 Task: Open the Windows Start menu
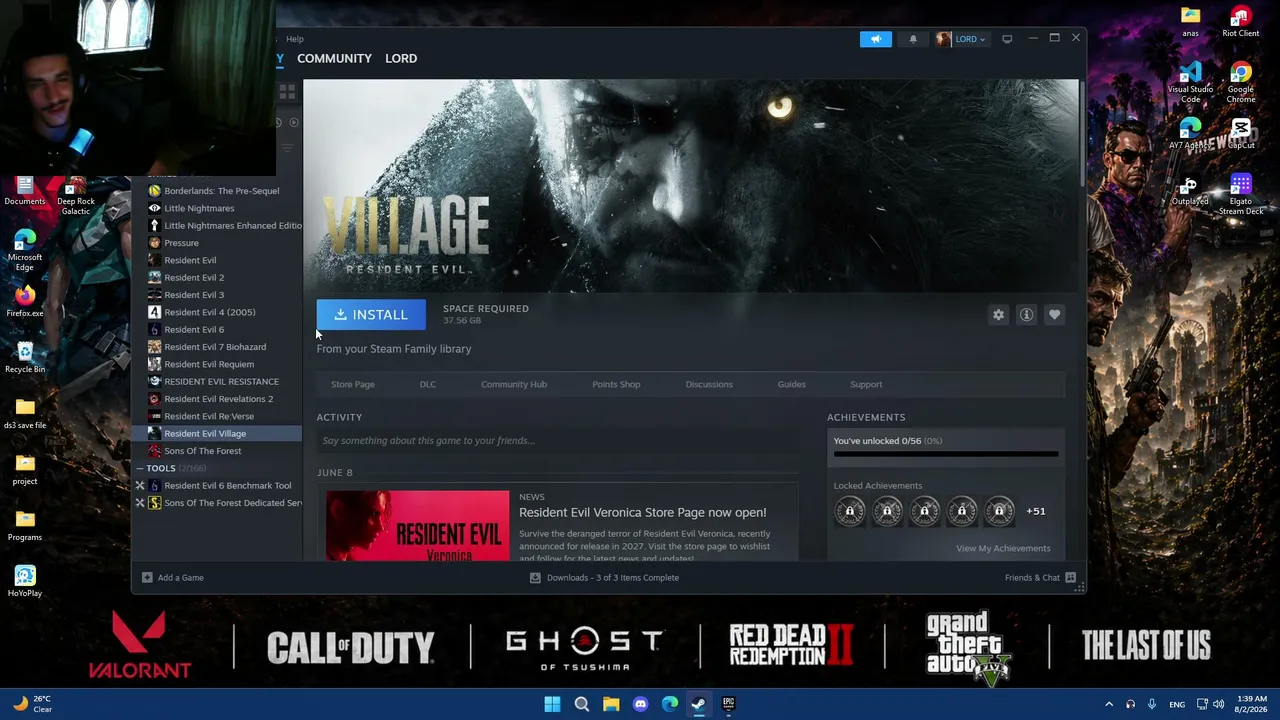click(552, 704)
